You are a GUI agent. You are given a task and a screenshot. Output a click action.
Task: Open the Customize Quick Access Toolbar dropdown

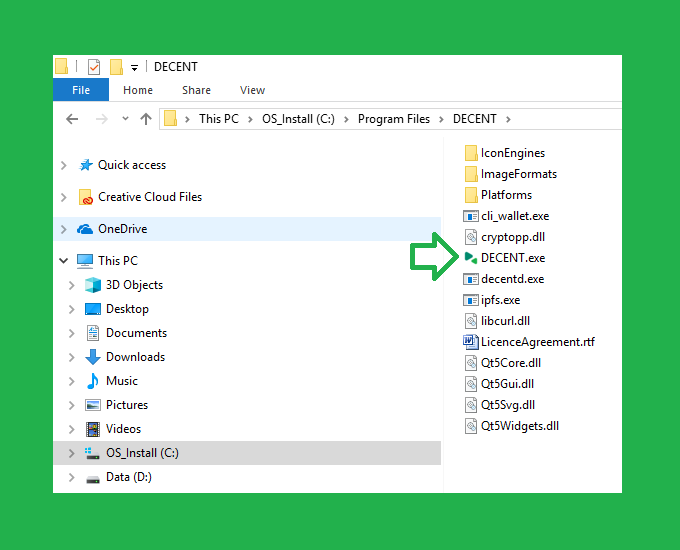(134, 68)
